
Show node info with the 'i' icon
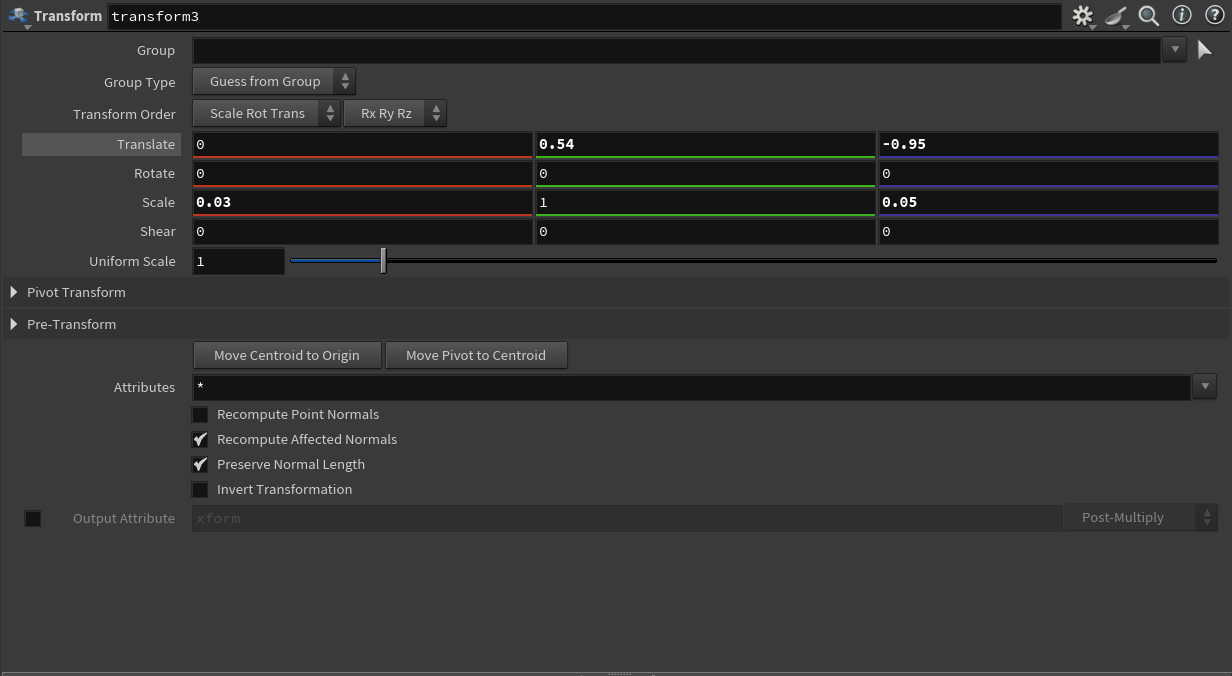click(x=1182, y=15)
